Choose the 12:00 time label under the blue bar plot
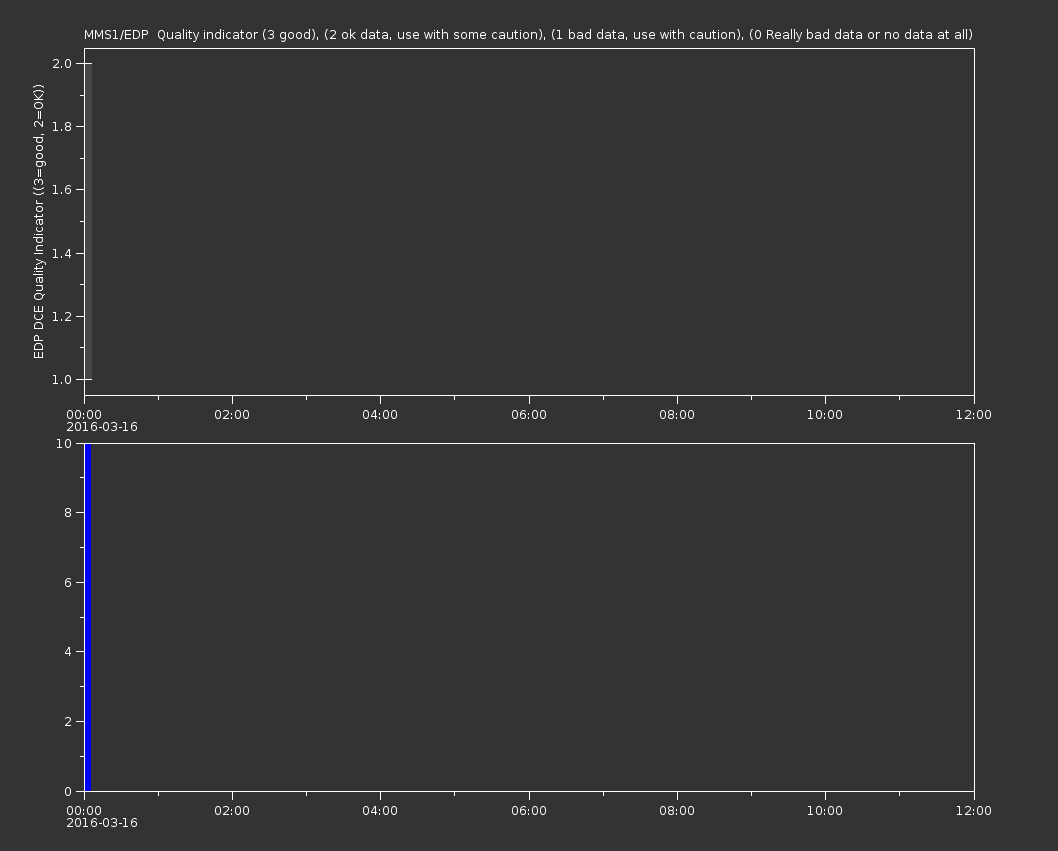 pyautogui.click(x=974, y=811)
